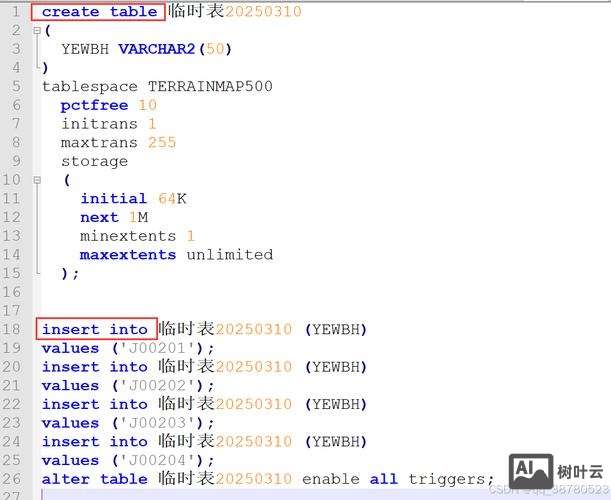Collapse the fold marker beside line 2
The height and width of the screenshot is (500, 611).
[x=37, y=31]
